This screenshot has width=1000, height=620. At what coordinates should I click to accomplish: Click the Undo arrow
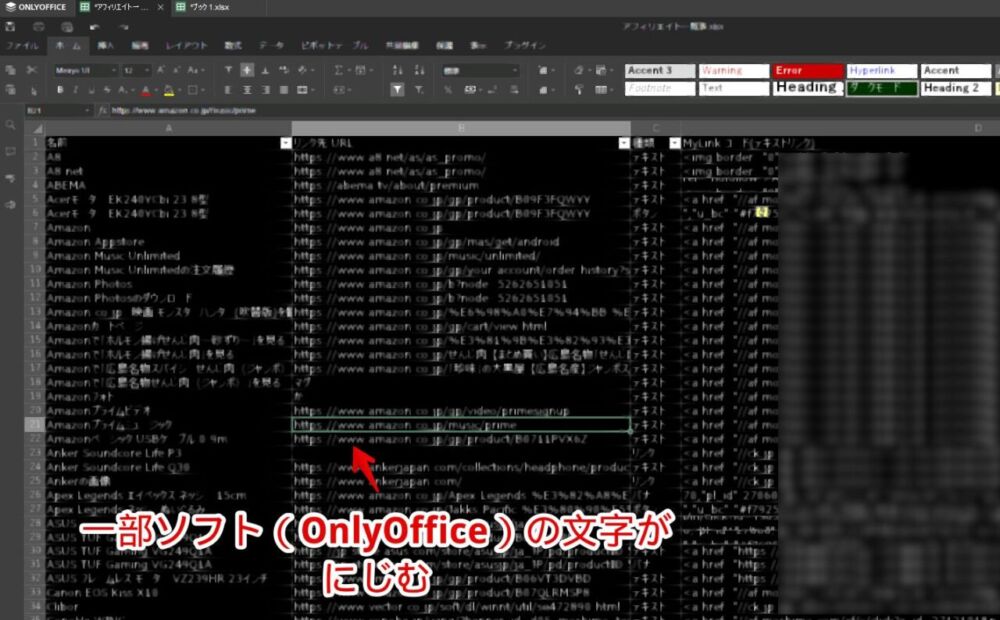[94, 27]
